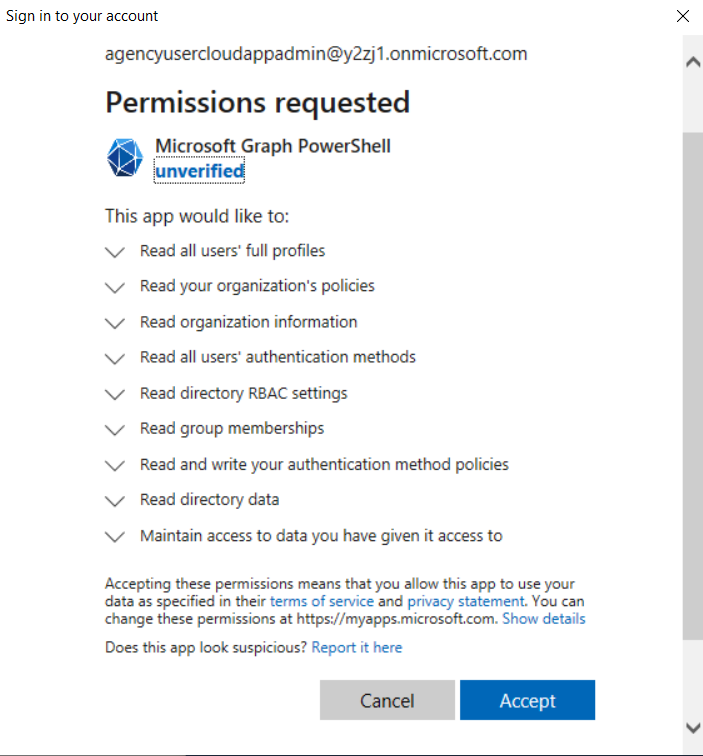Image resolution: width=703 pixels, height=756 pixels.
Task: Click the 'Report it here' link
Action: coord(357,647)
